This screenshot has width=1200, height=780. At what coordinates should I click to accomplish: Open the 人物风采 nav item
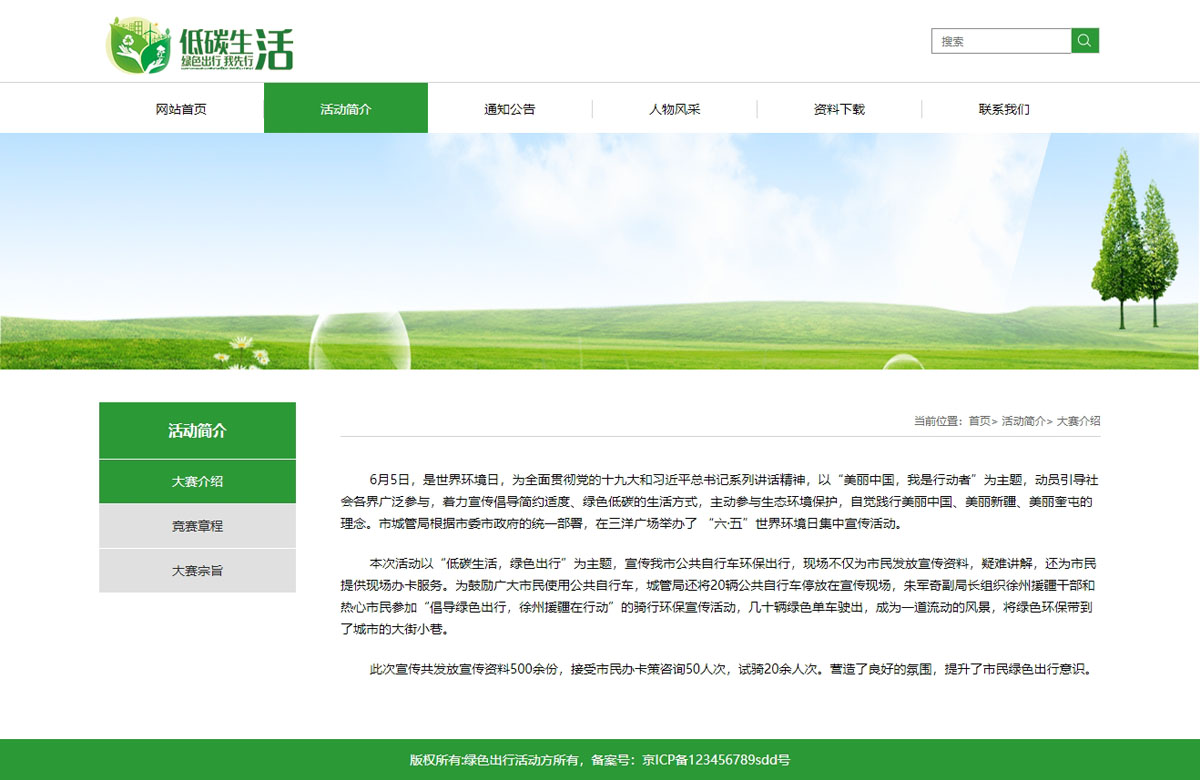pyautogui.click(x=675, y=109)
